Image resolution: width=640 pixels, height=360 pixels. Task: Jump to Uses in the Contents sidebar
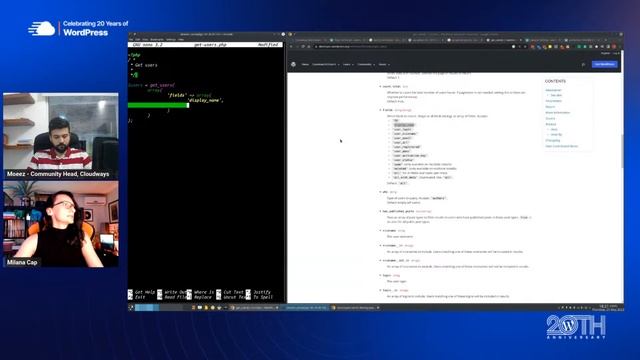(x=554, y=129)
